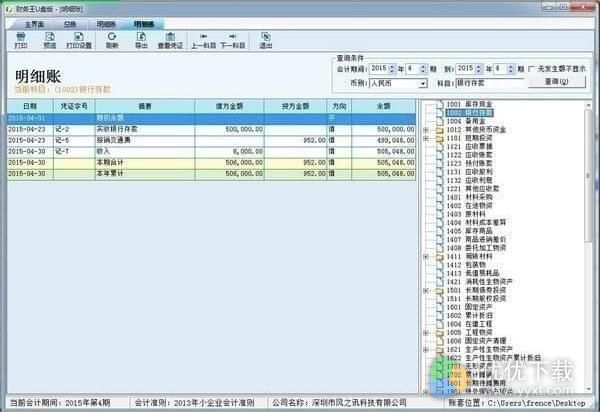The height and width of the screenshot is (412, 600).
Task: Switch to the 主界面 tab
Action: pos(34,24)
